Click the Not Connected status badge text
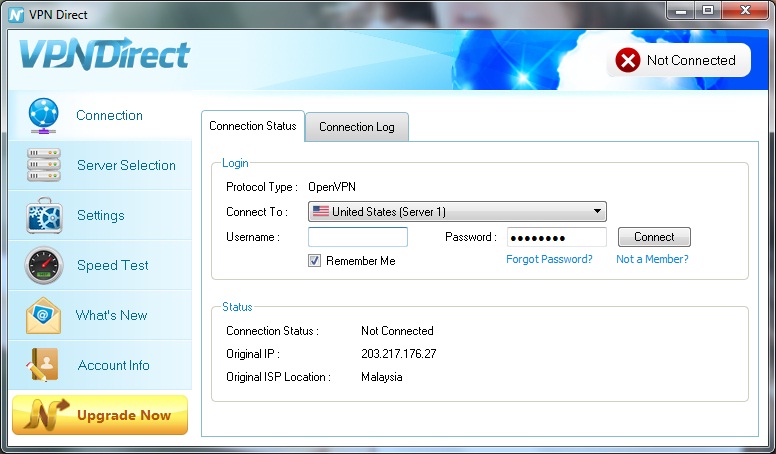The width and height of the screenshot is (776, 454). 691,60
